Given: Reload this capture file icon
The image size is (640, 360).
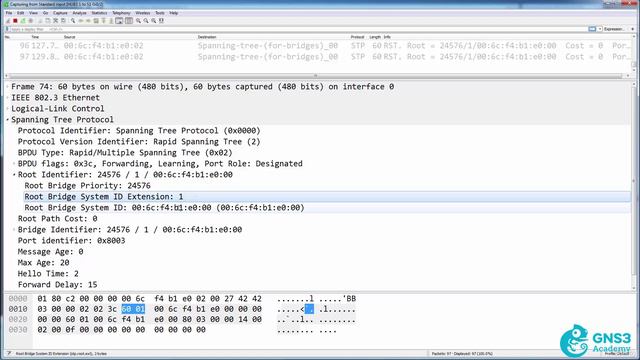Looking at the screenshot, I should click(63, 20).
